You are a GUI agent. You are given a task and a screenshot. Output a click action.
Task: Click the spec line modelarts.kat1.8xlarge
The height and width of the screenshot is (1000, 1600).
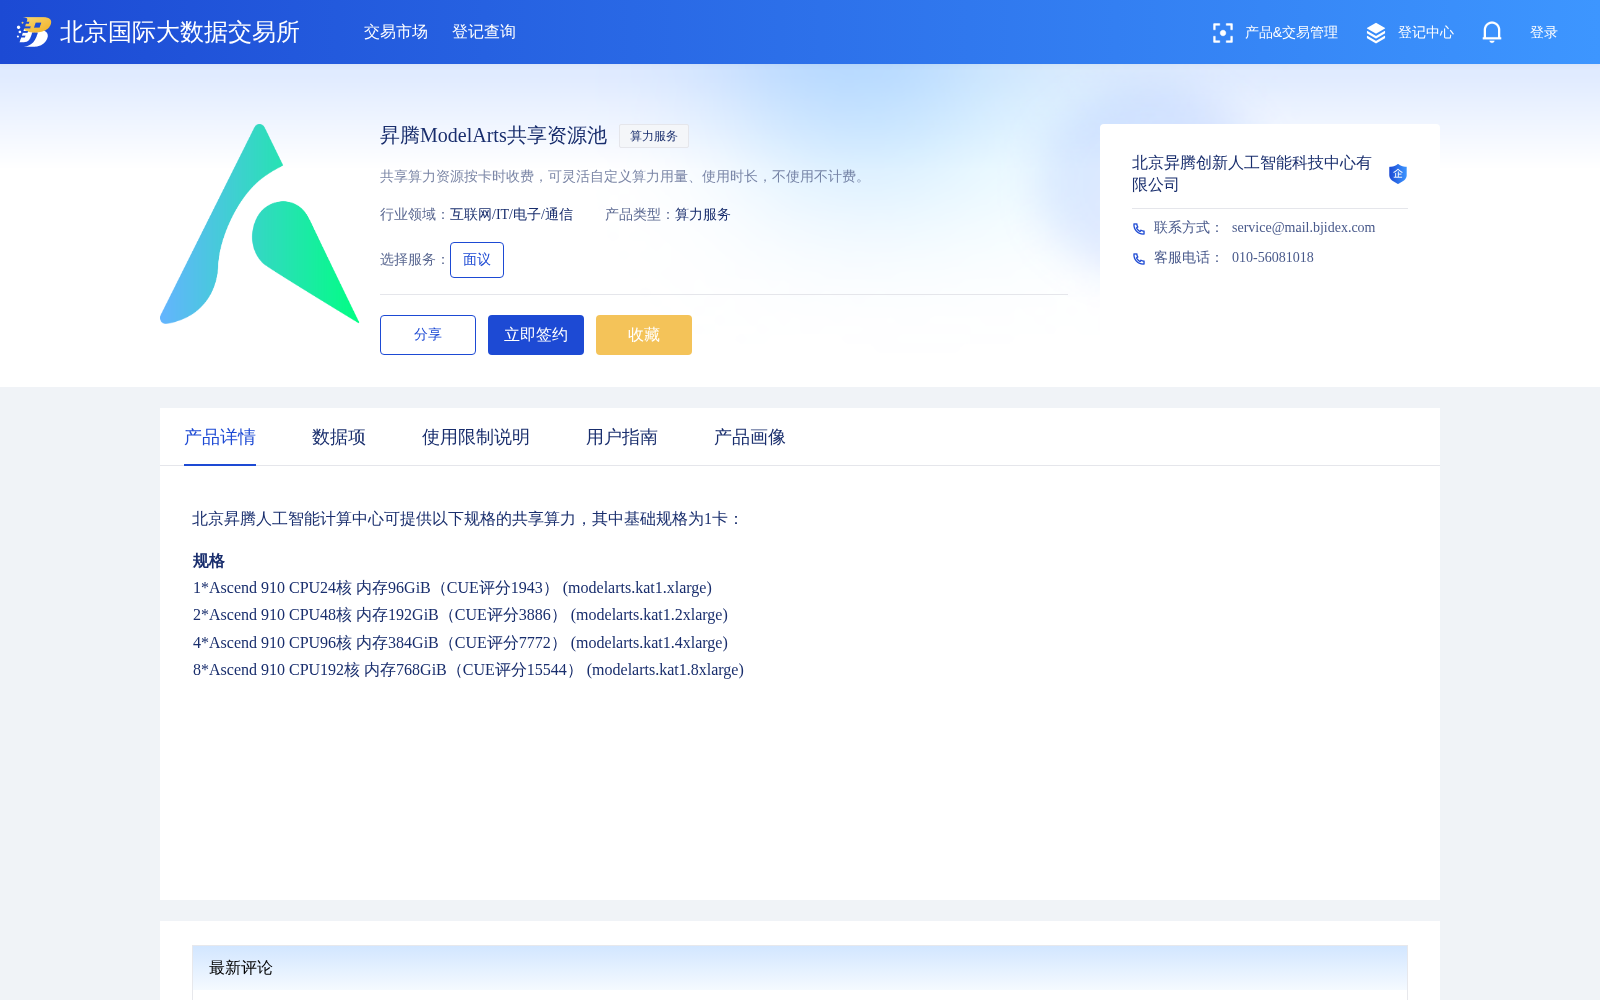[x=468, y=670]
